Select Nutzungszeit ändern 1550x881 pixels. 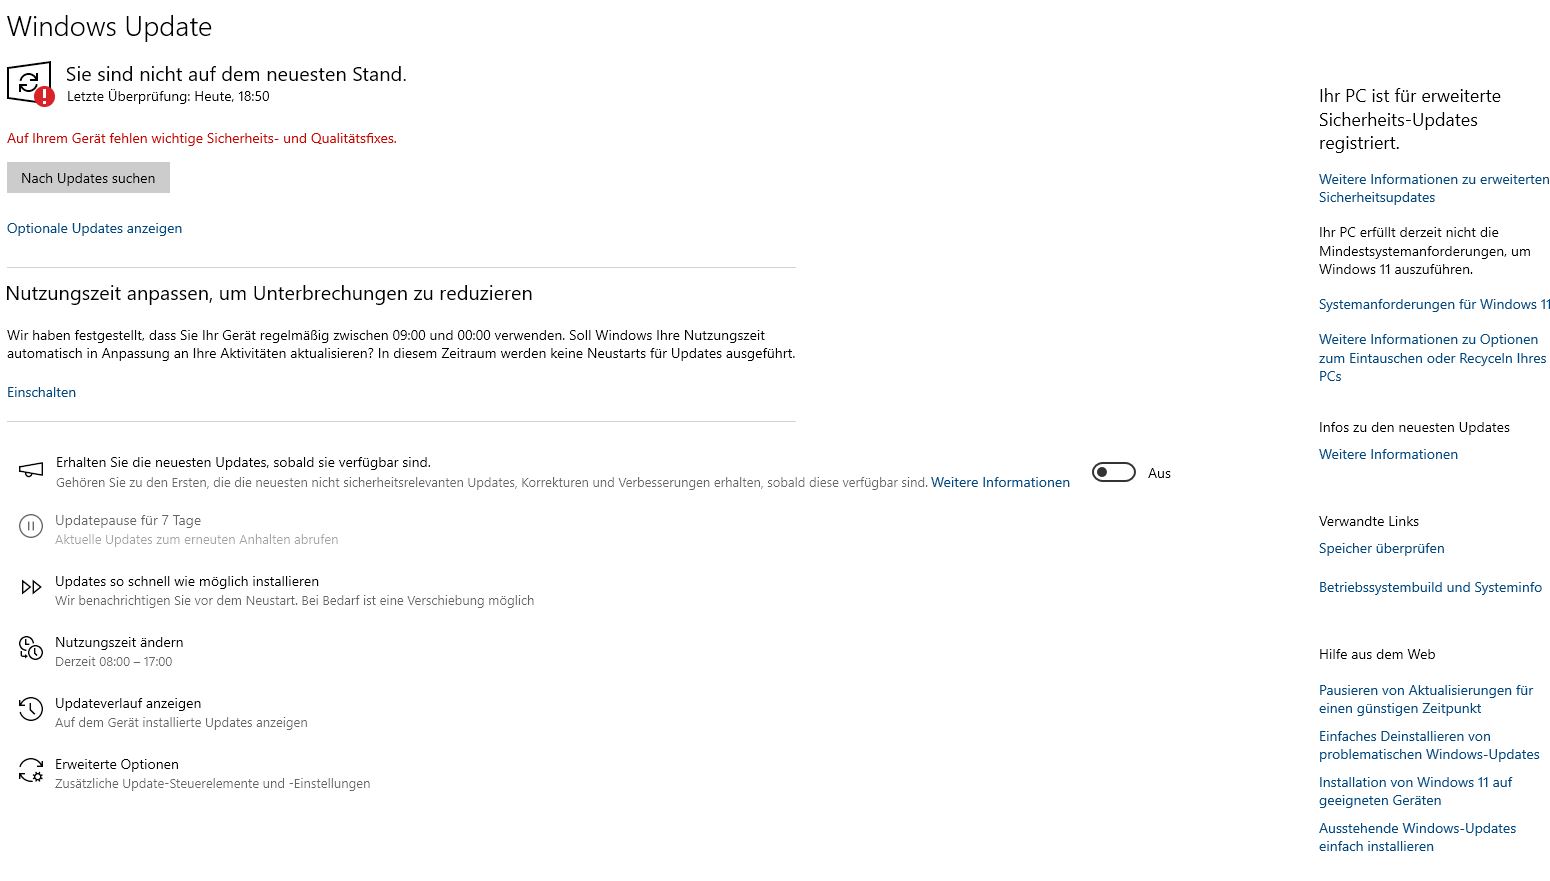tap(119, 643)
